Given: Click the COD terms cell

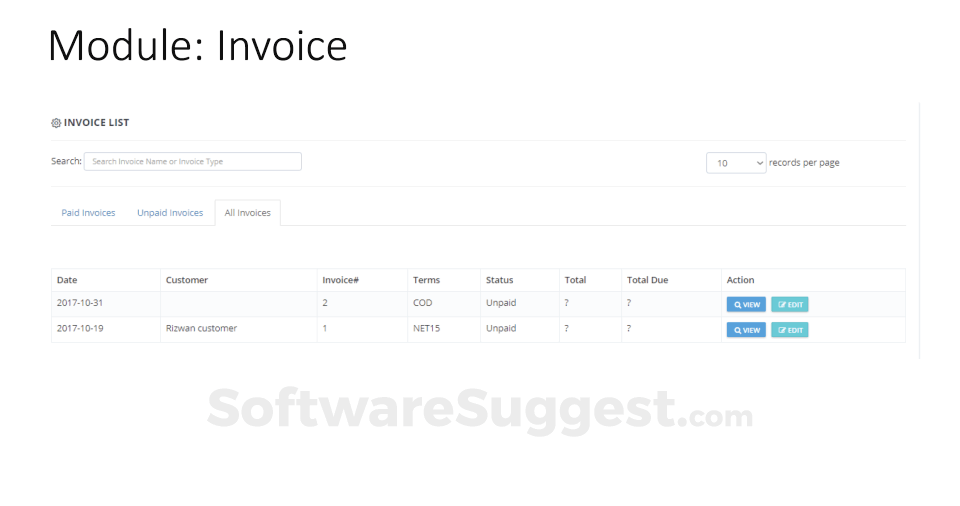Looking at the screenshot, I should click(x=422, y=303).
